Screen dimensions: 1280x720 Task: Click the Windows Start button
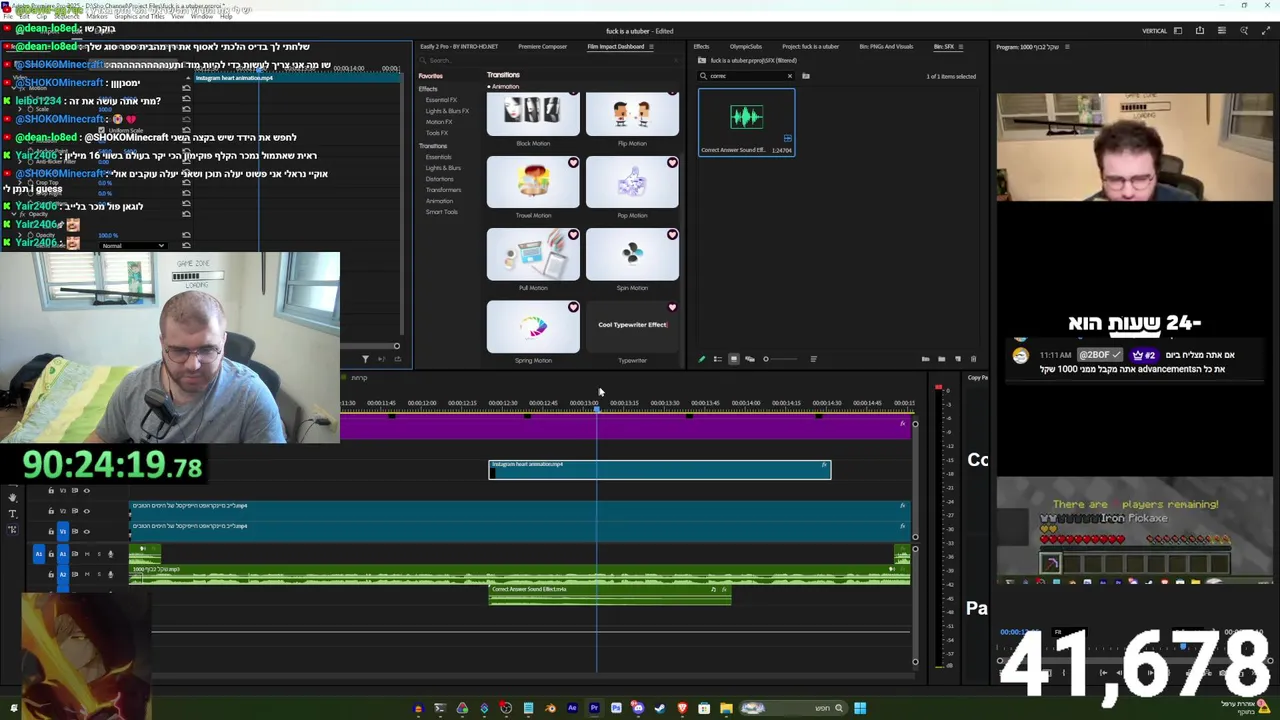[860, 708]
